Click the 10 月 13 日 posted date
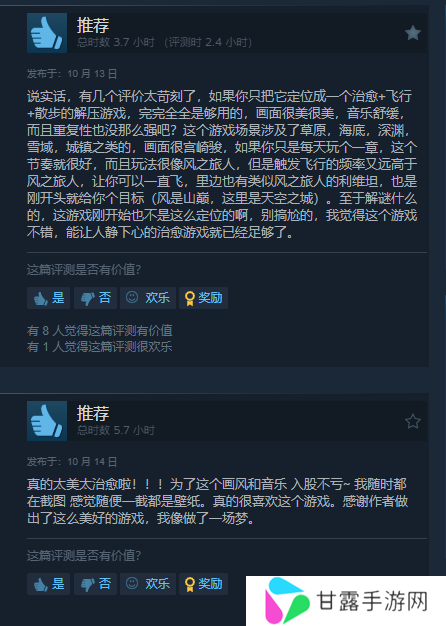446x626 pixels. click(92, 74)
